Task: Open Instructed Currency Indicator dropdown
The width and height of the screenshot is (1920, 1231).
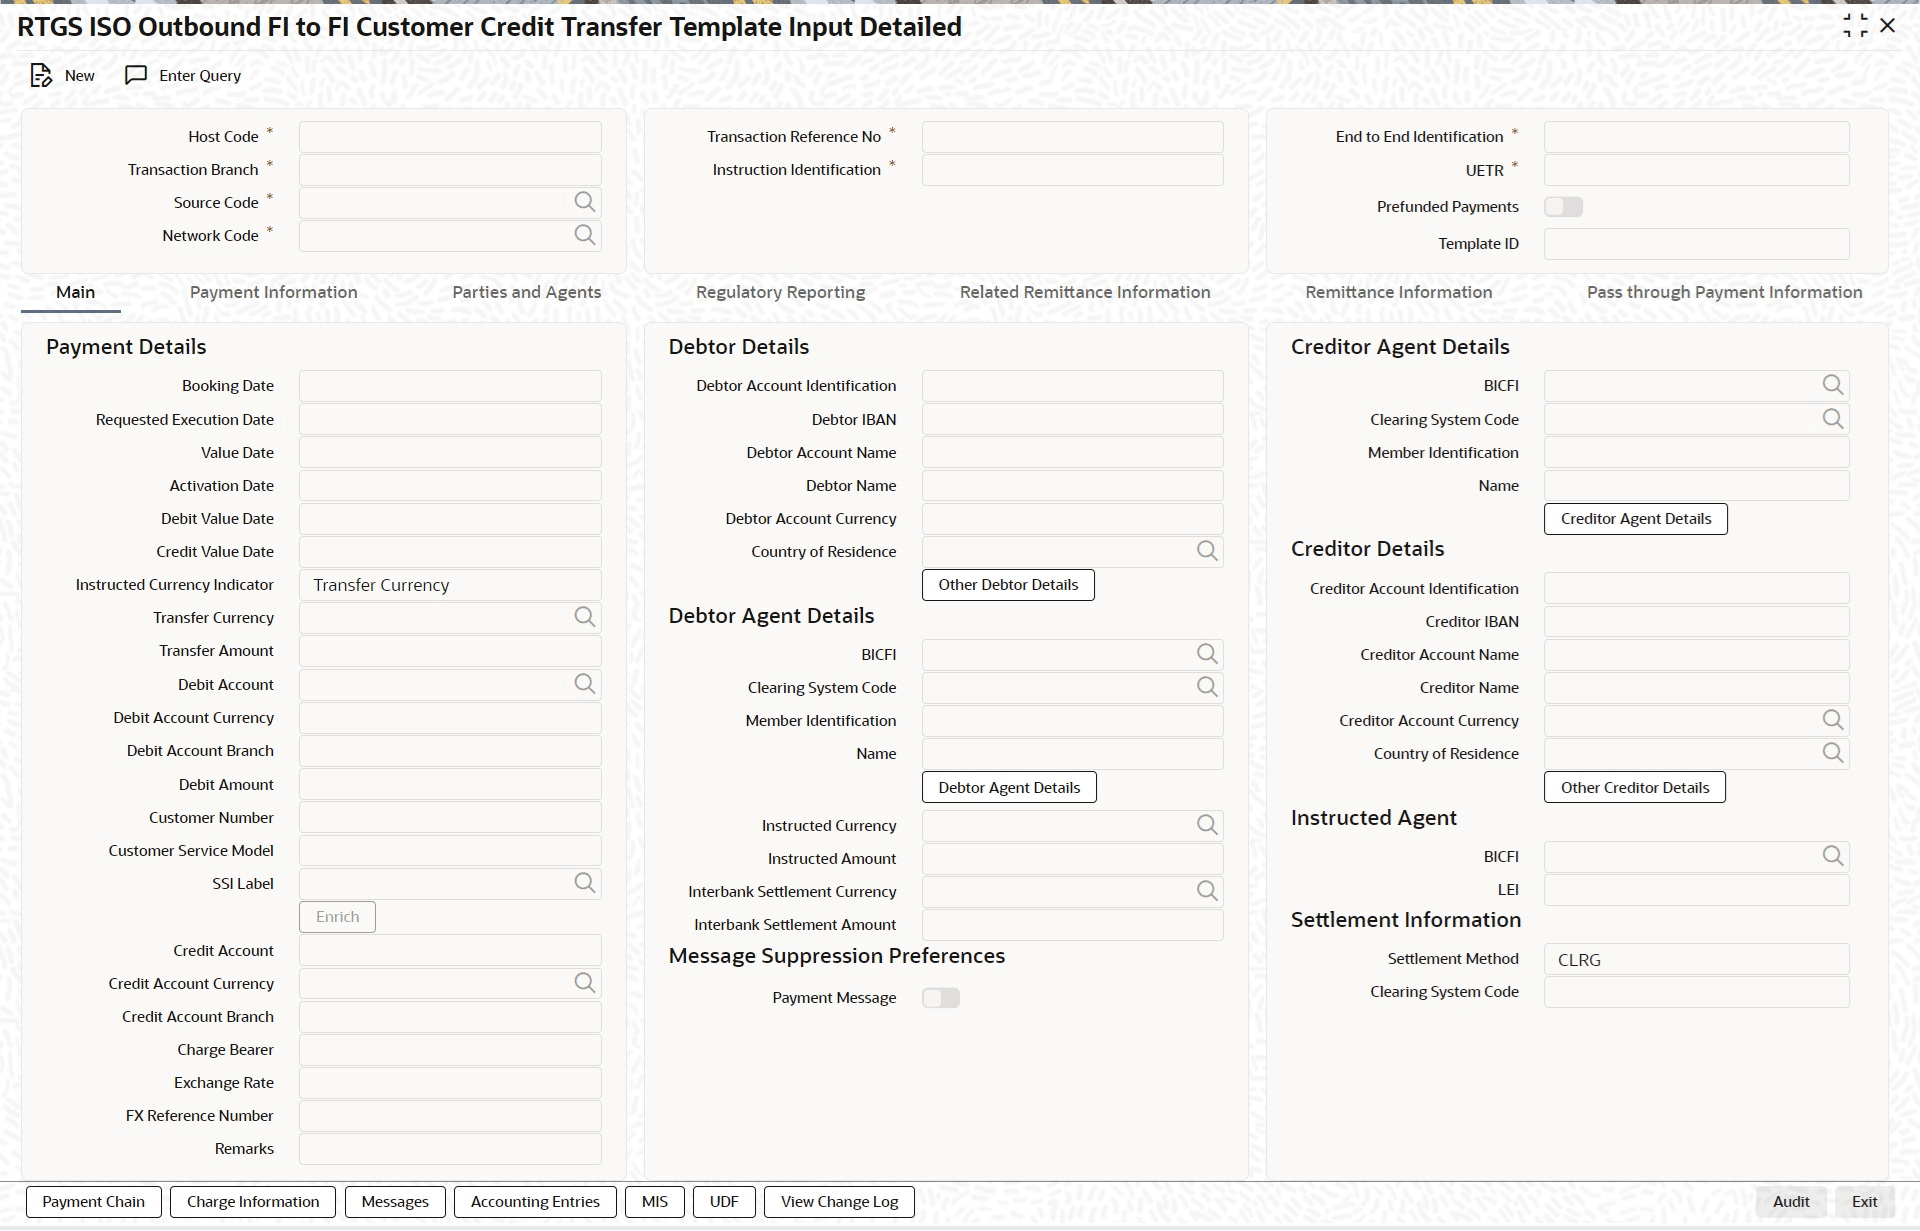Action: (x=450, y=585)
